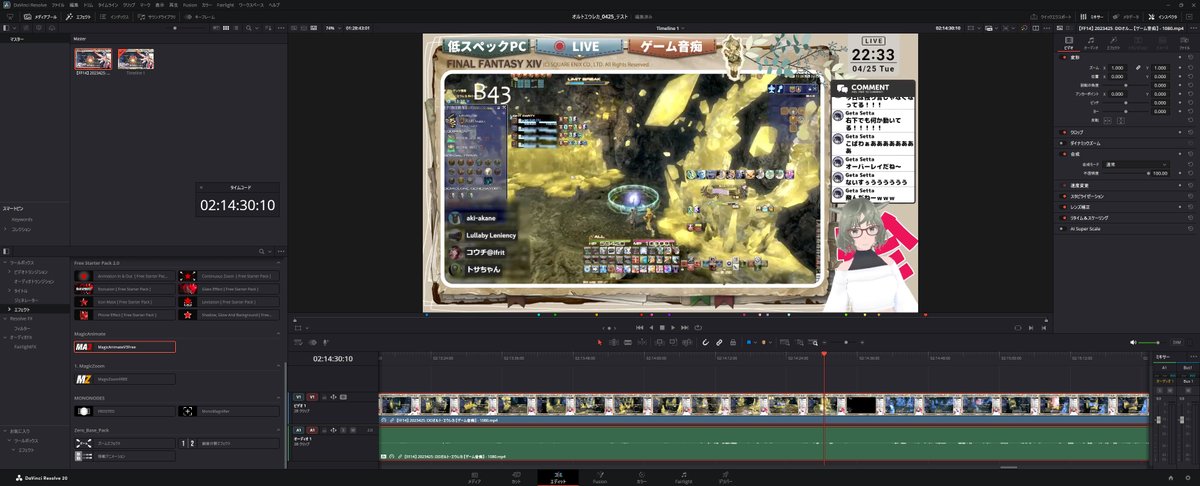
Task: Click the timeline zoom slider
Action: click(848, 342)
